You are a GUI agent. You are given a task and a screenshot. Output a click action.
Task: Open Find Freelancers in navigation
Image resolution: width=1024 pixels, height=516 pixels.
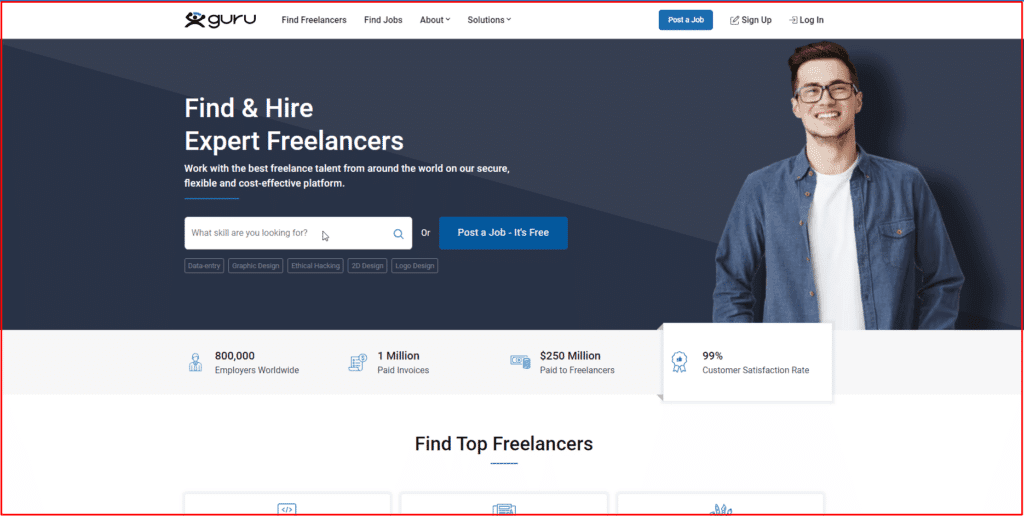tap(315, 20)
